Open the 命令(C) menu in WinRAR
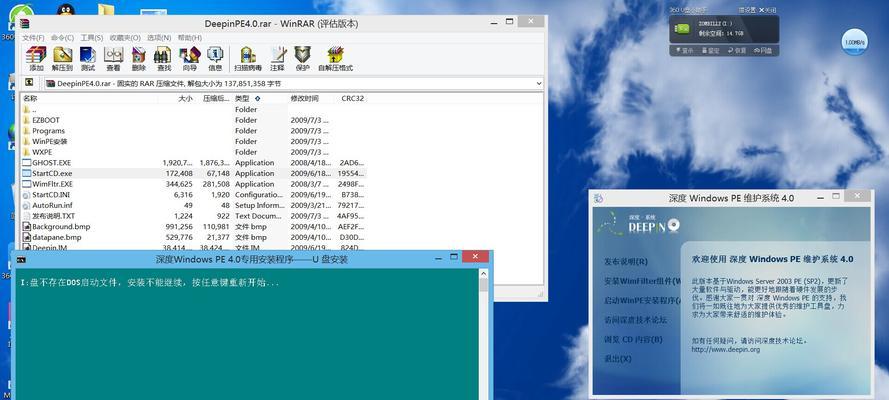Viewport: 889px width, 400px height. pos(62,37)
